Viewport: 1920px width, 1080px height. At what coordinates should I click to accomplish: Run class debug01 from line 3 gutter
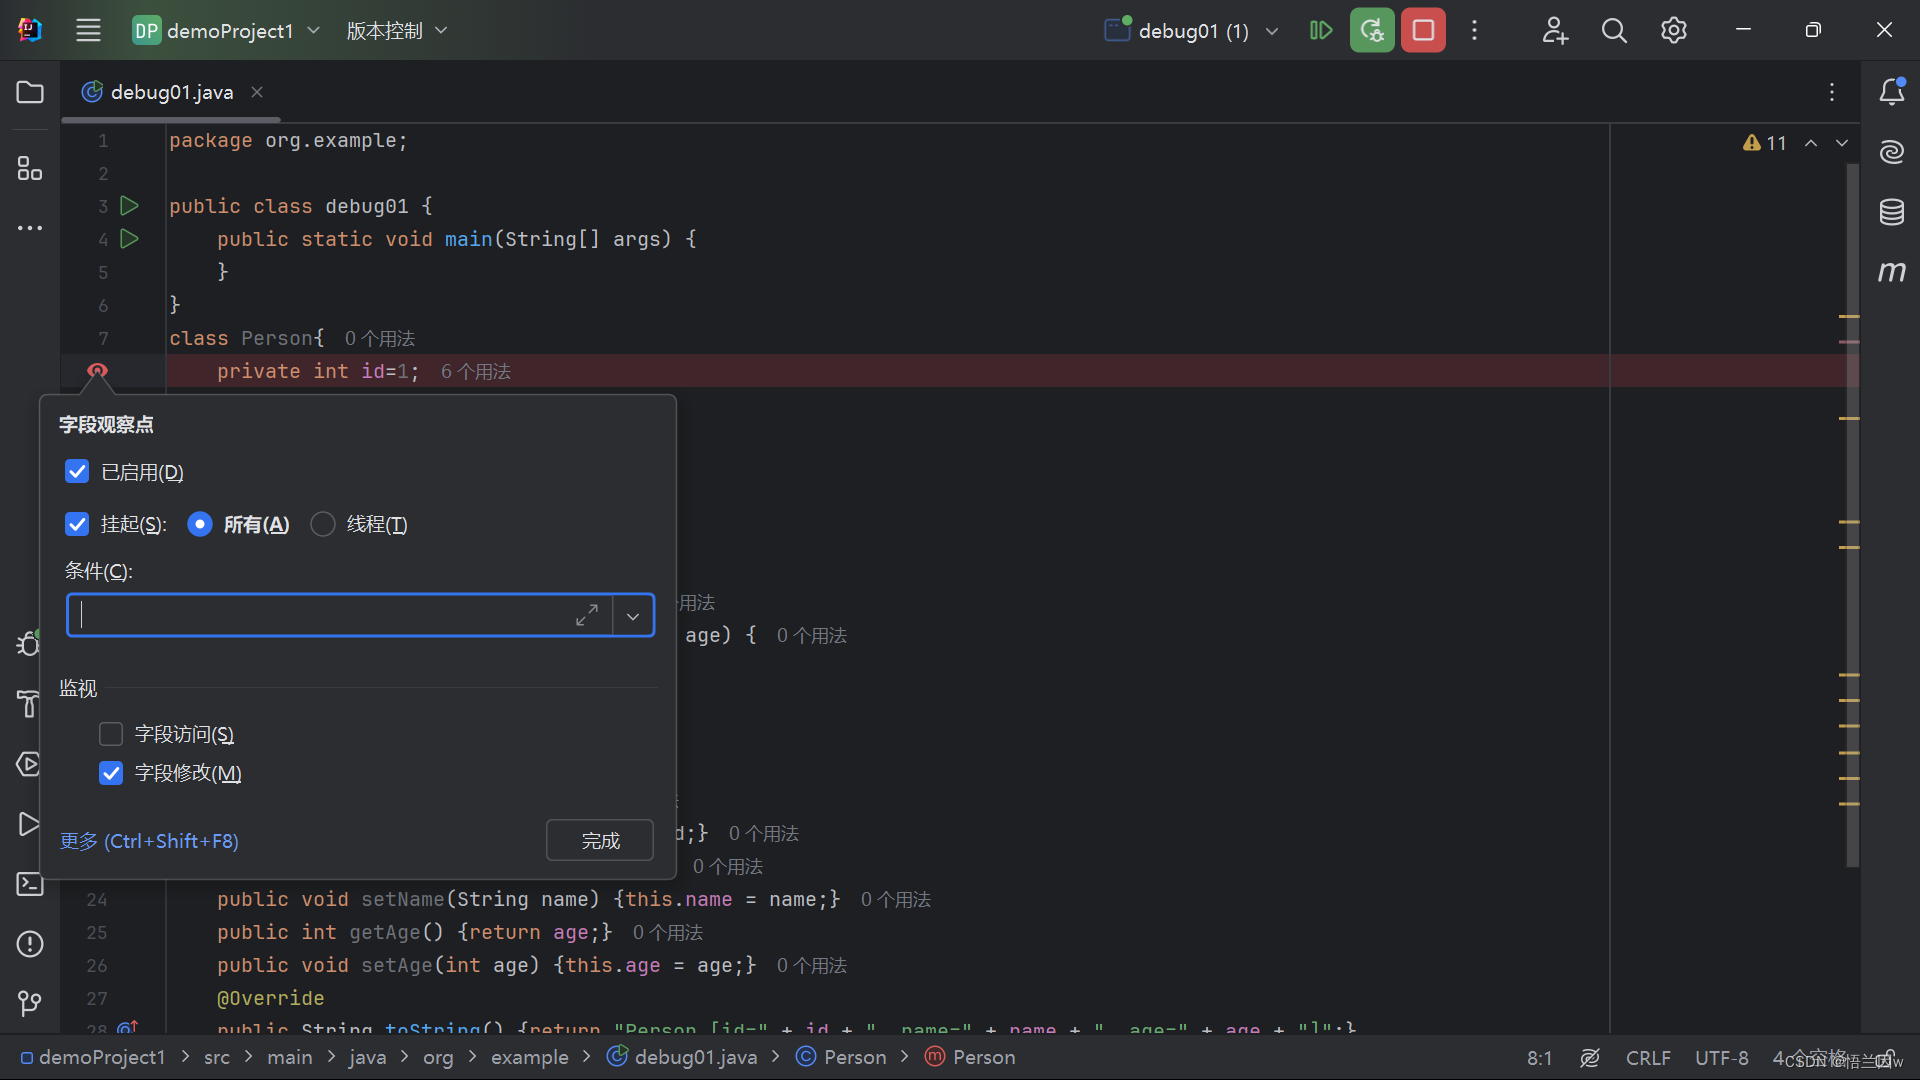[129, 206]
